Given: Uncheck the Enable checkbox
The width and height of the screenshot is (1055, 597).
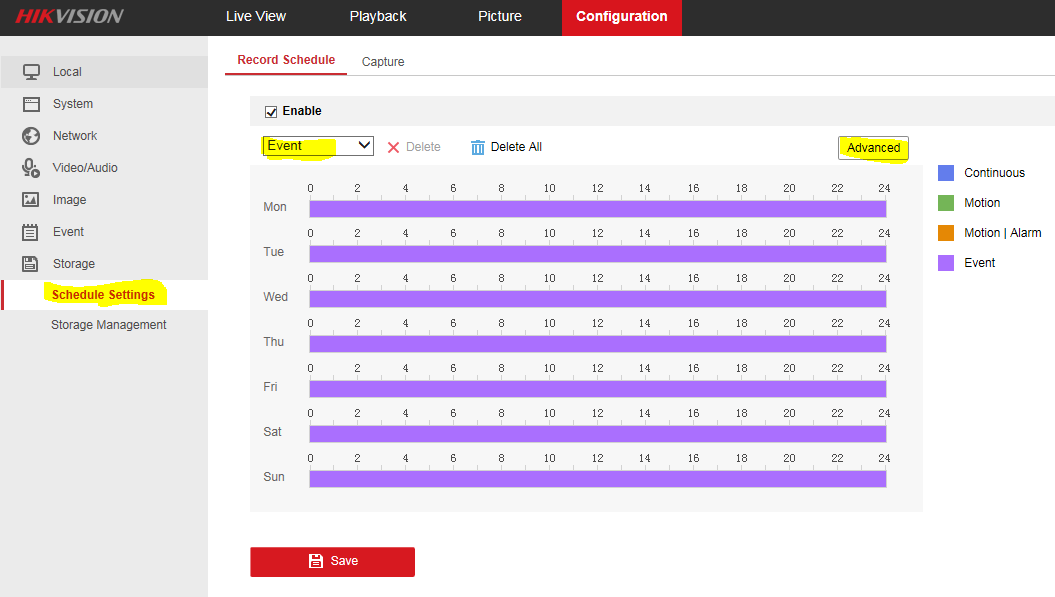Looking at the screenshot, I should tap(271, 111).
